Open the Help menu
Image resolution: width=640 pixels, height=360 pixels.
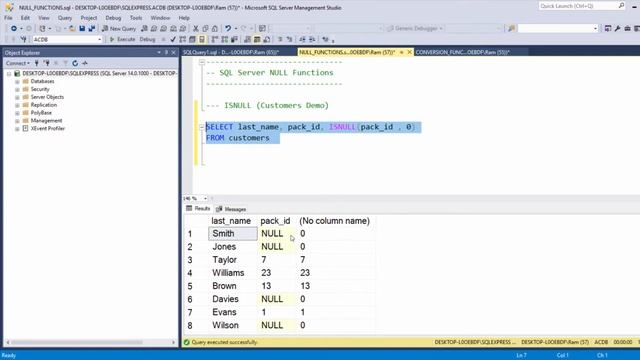click(184, 18)
